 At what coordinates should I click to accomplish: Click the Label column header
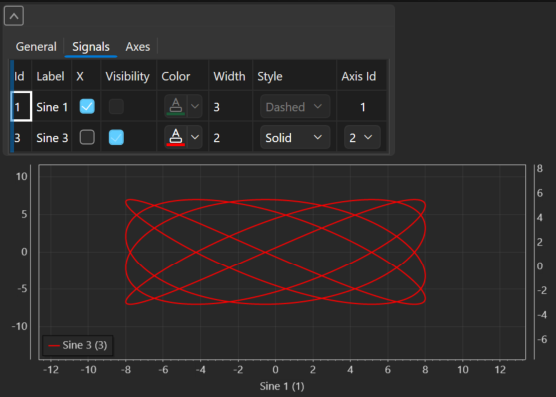click(x=52, y=76)
